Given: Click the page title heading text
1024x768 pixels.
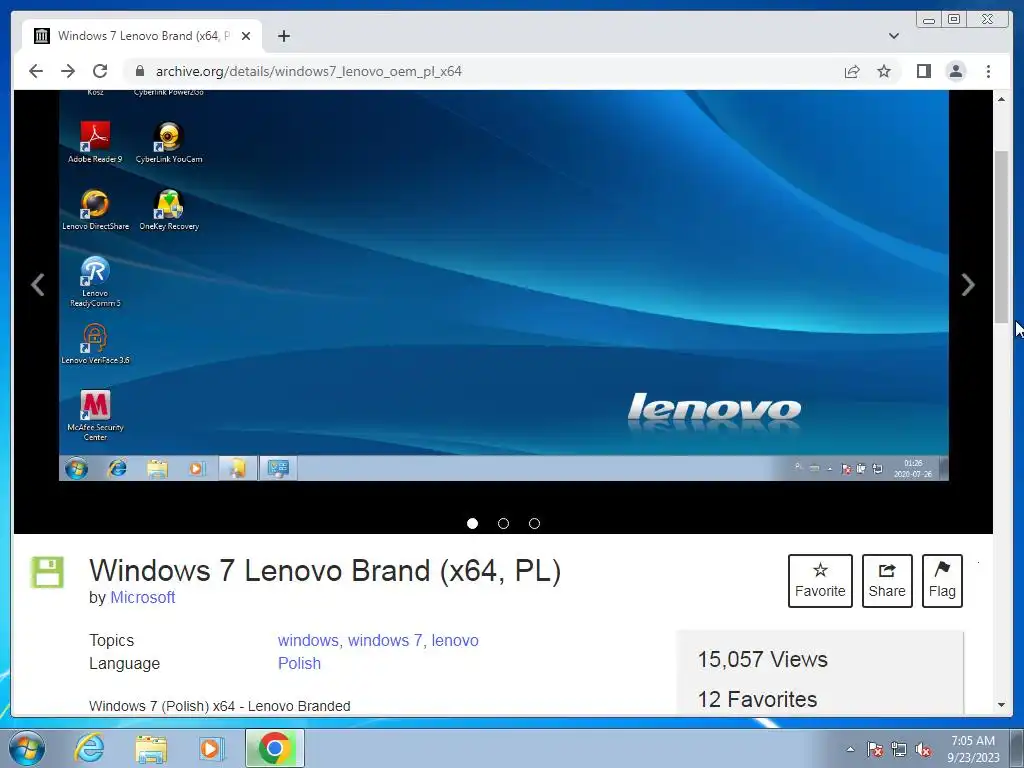Looking at the screenshot, I should 325,570.
